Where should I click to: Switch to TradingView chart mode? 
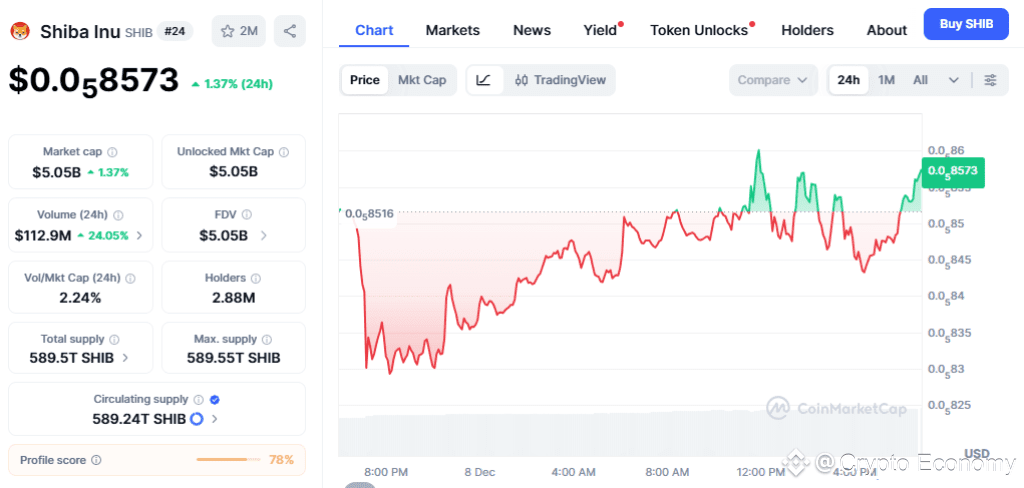pyautogui.click(x=560, y=80)
